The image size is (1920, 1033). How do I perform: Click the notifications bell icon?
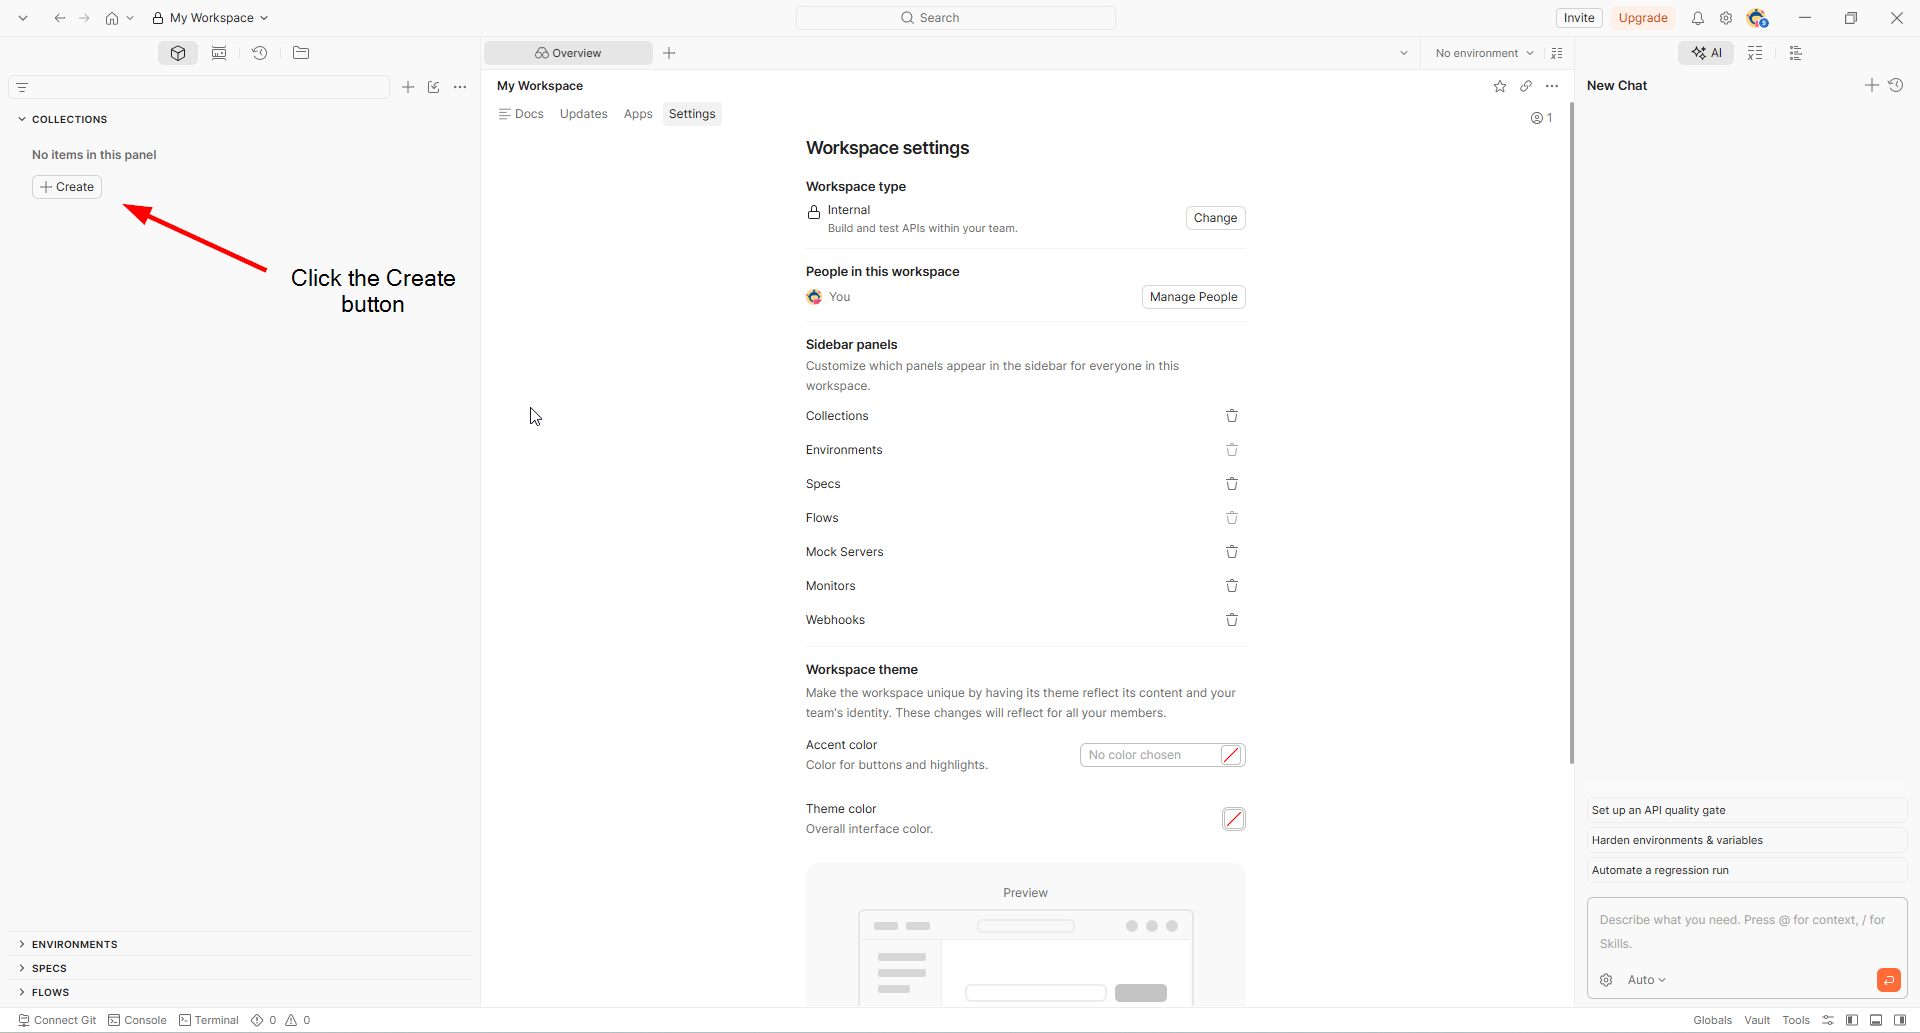pyautogui.click(x=1698, y=18)
